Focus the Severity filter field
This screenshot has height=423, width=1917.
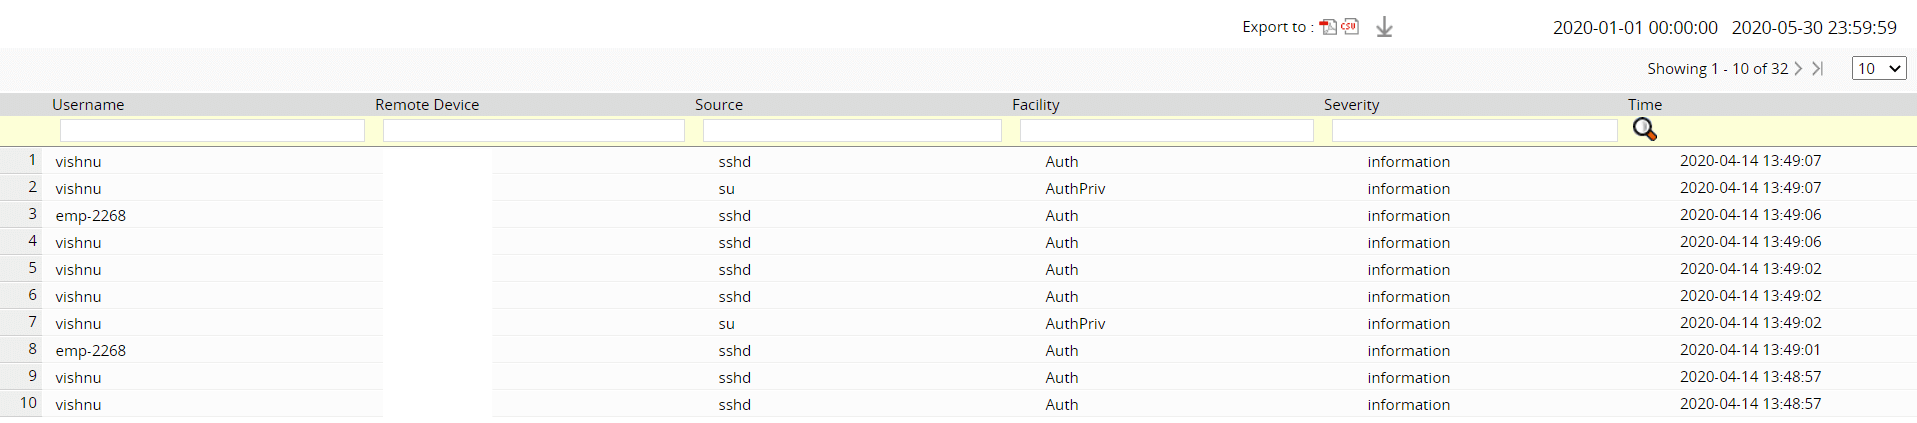tap(1474, 131)
